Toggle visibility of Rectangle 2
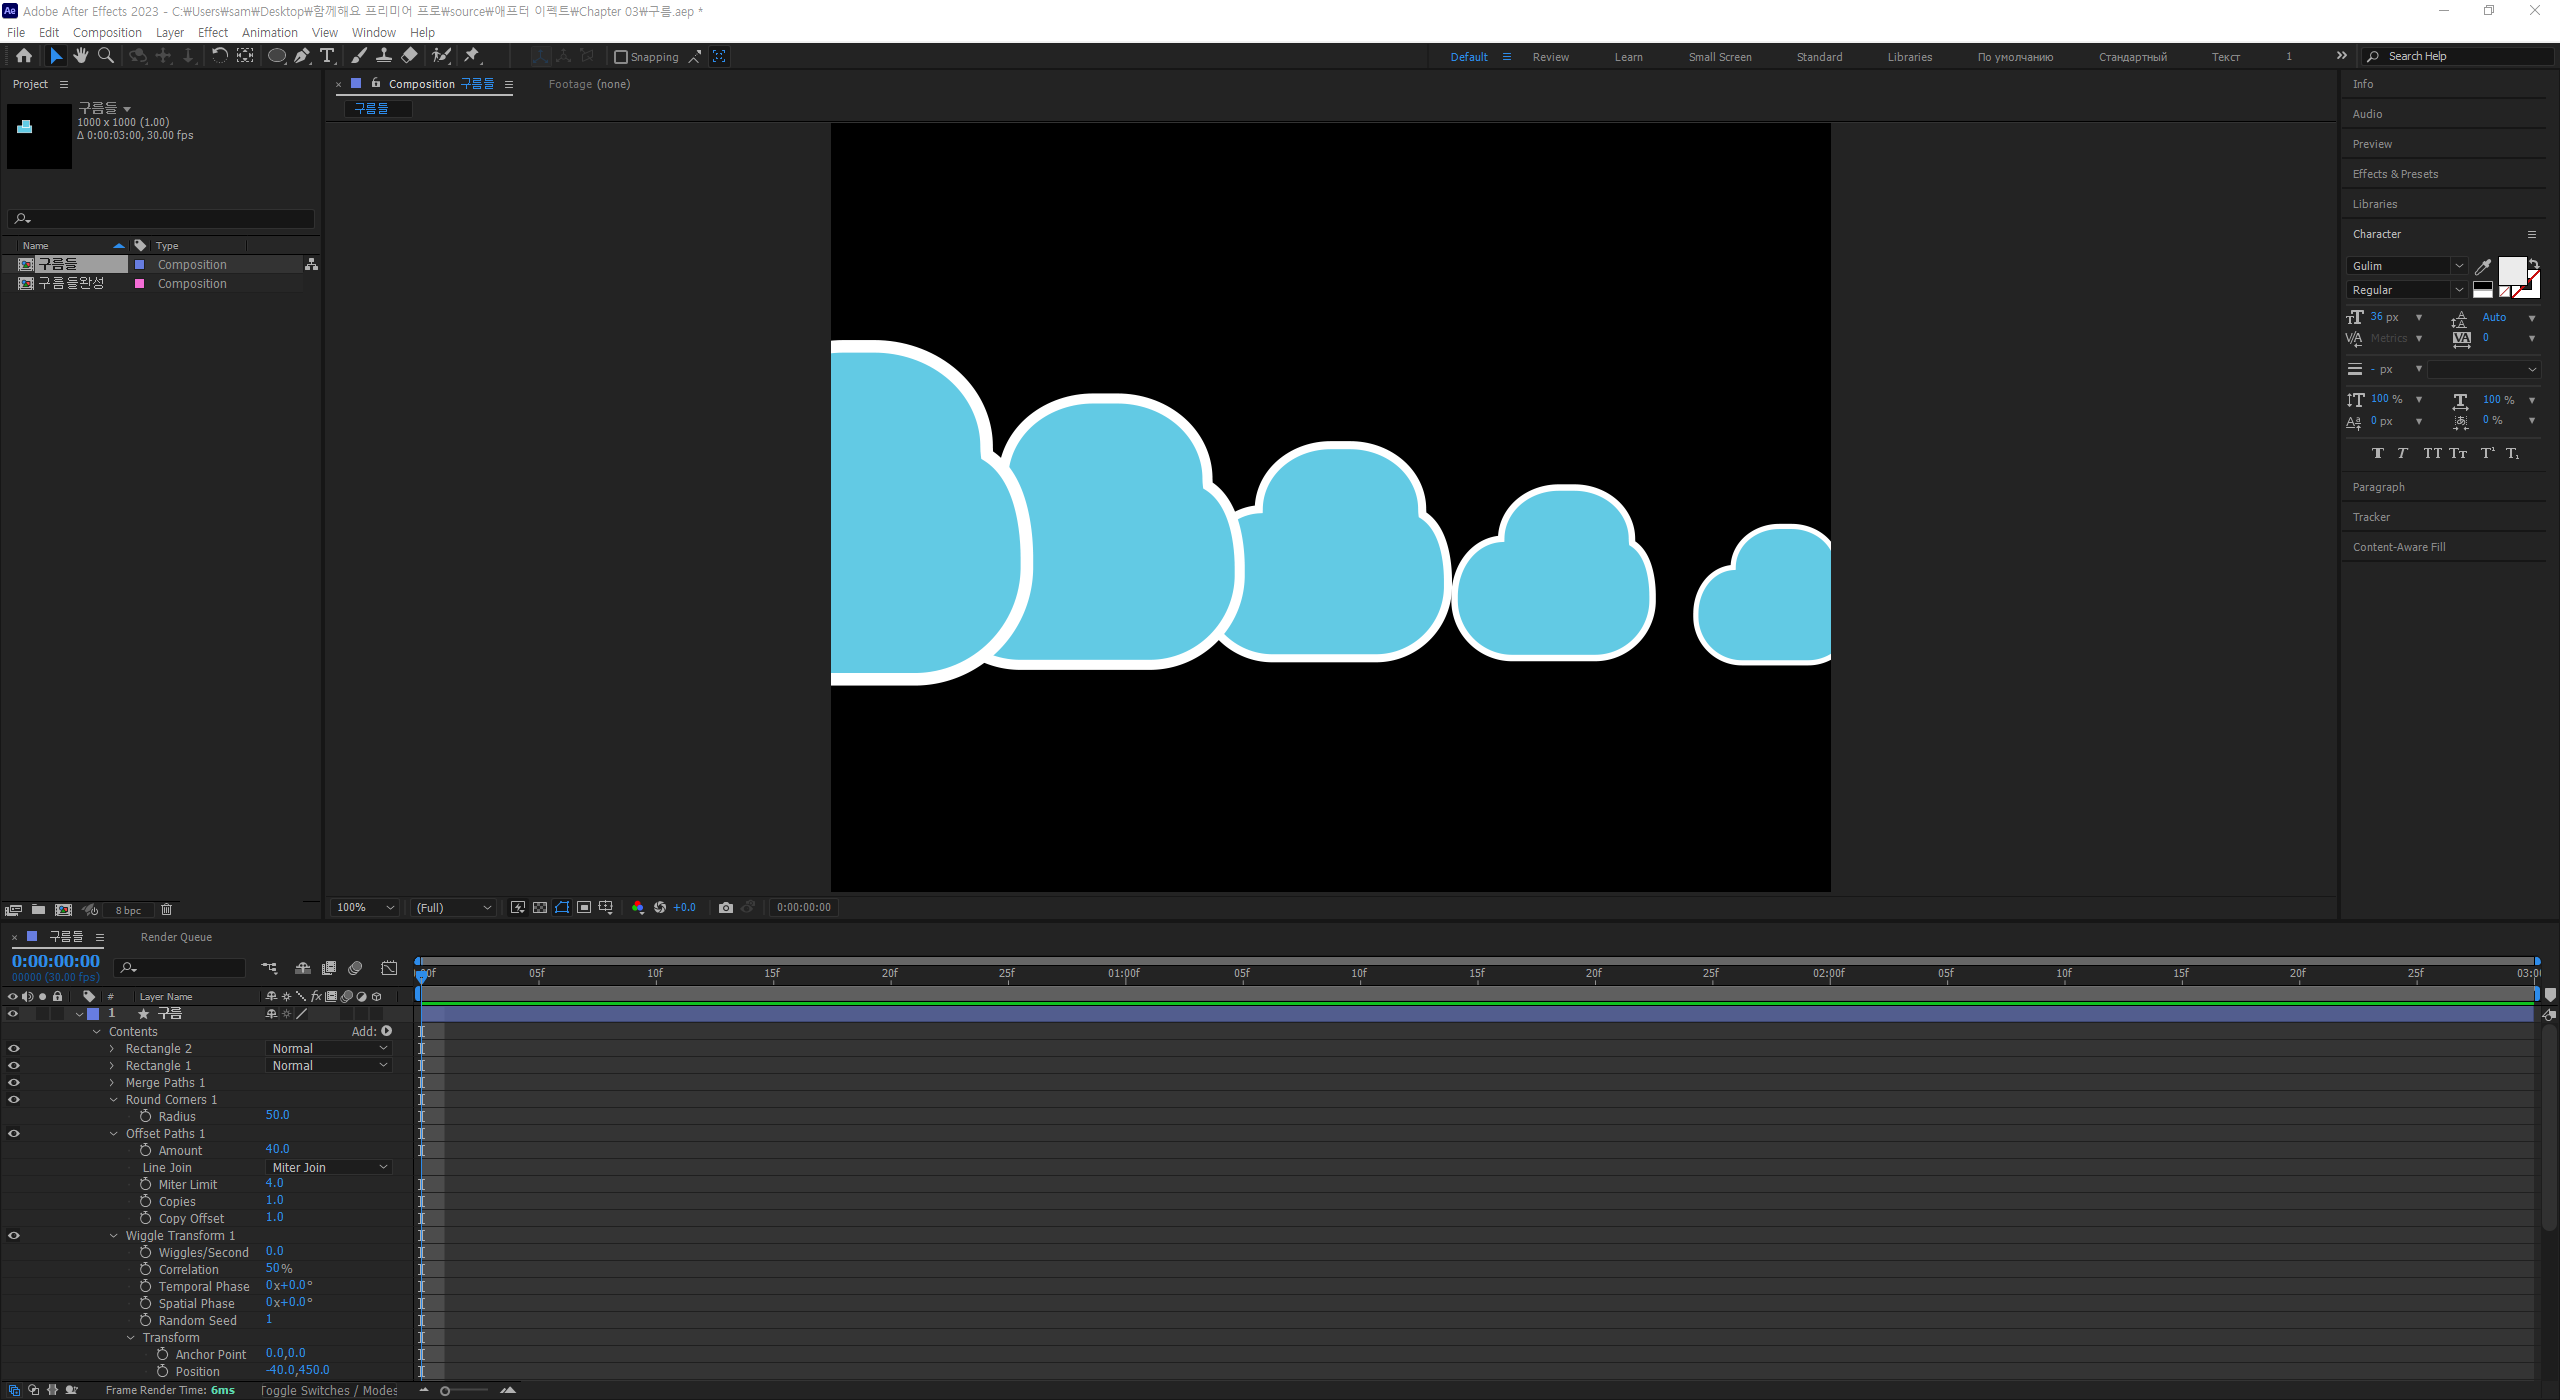Screen dimensions: 2560x1400 14,1049
